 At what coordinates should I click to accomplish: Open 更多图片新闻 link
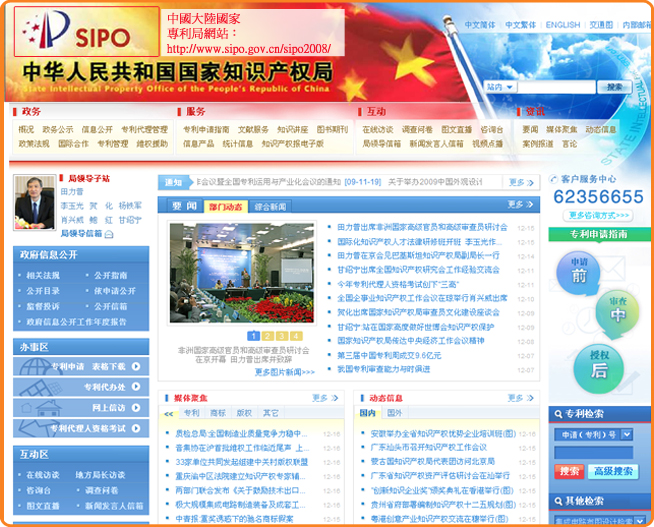285,372
